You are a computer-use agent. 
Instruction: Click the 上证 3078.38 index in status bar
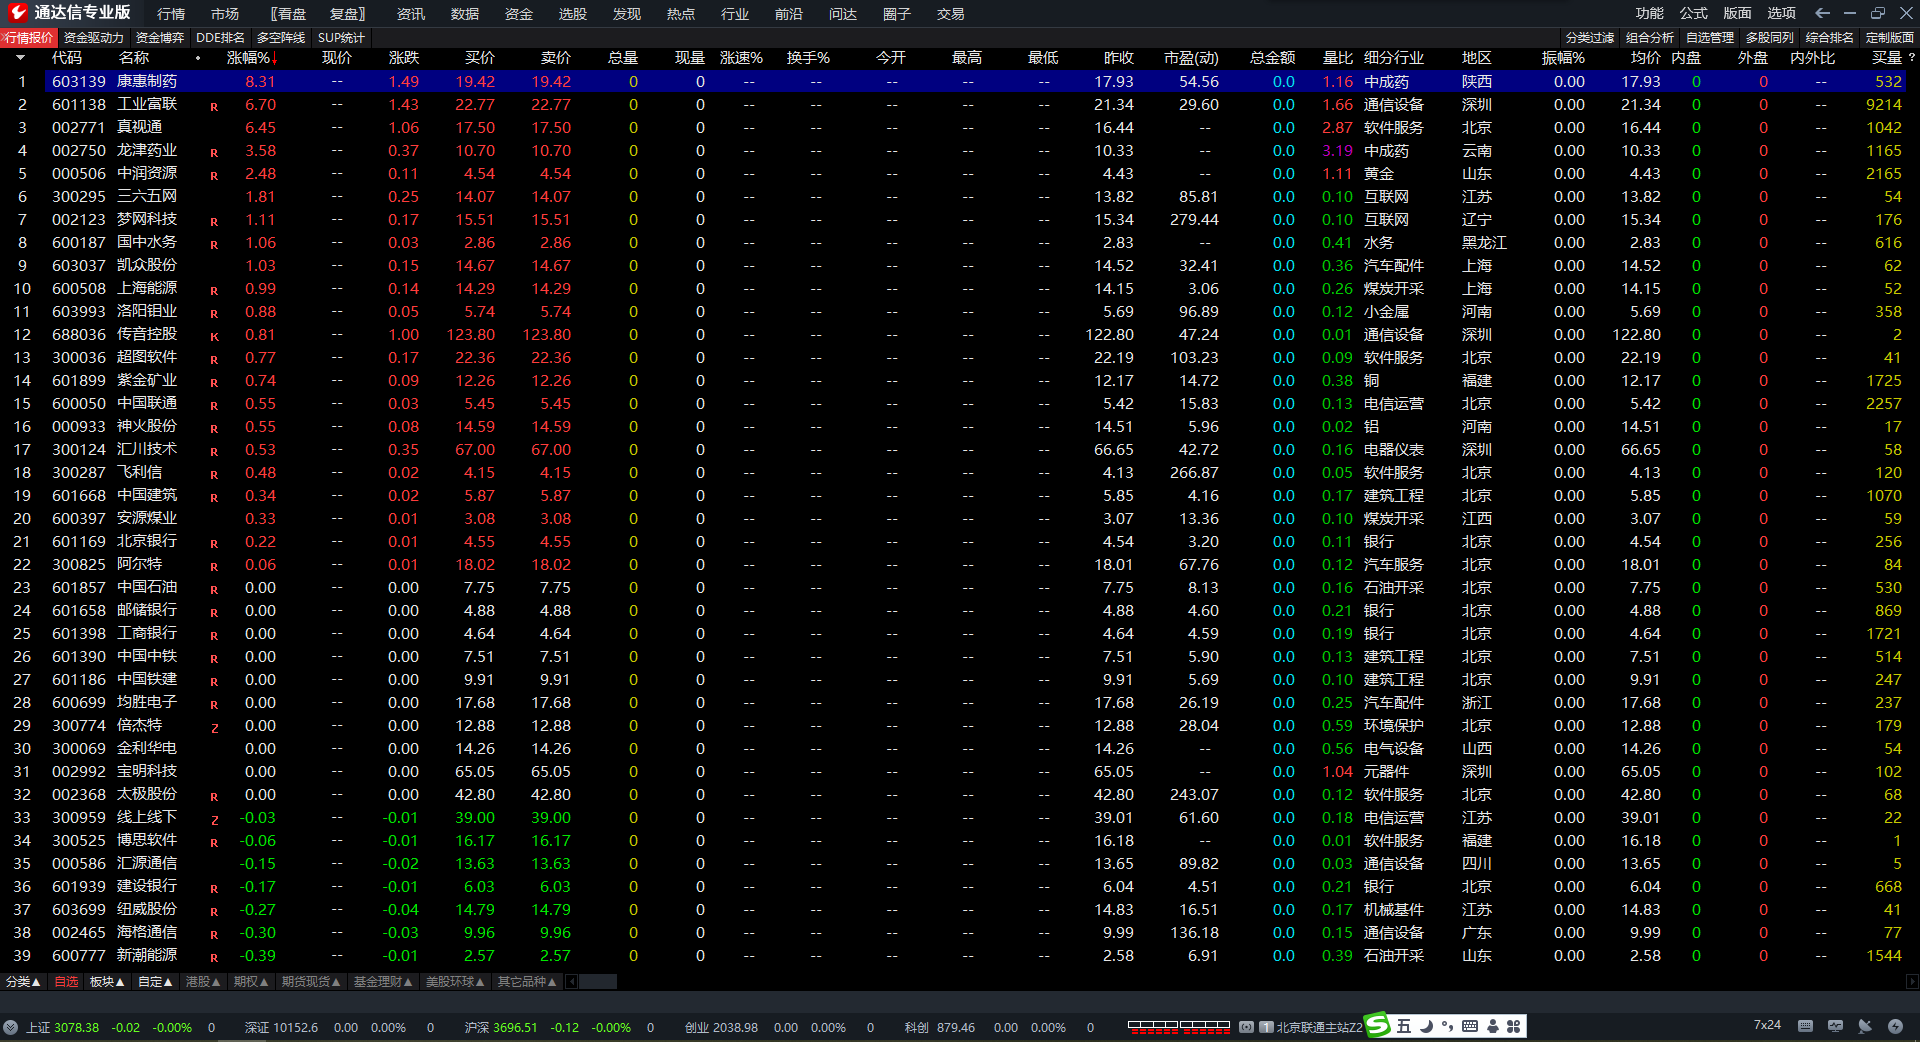click(x=62, y=1027)
